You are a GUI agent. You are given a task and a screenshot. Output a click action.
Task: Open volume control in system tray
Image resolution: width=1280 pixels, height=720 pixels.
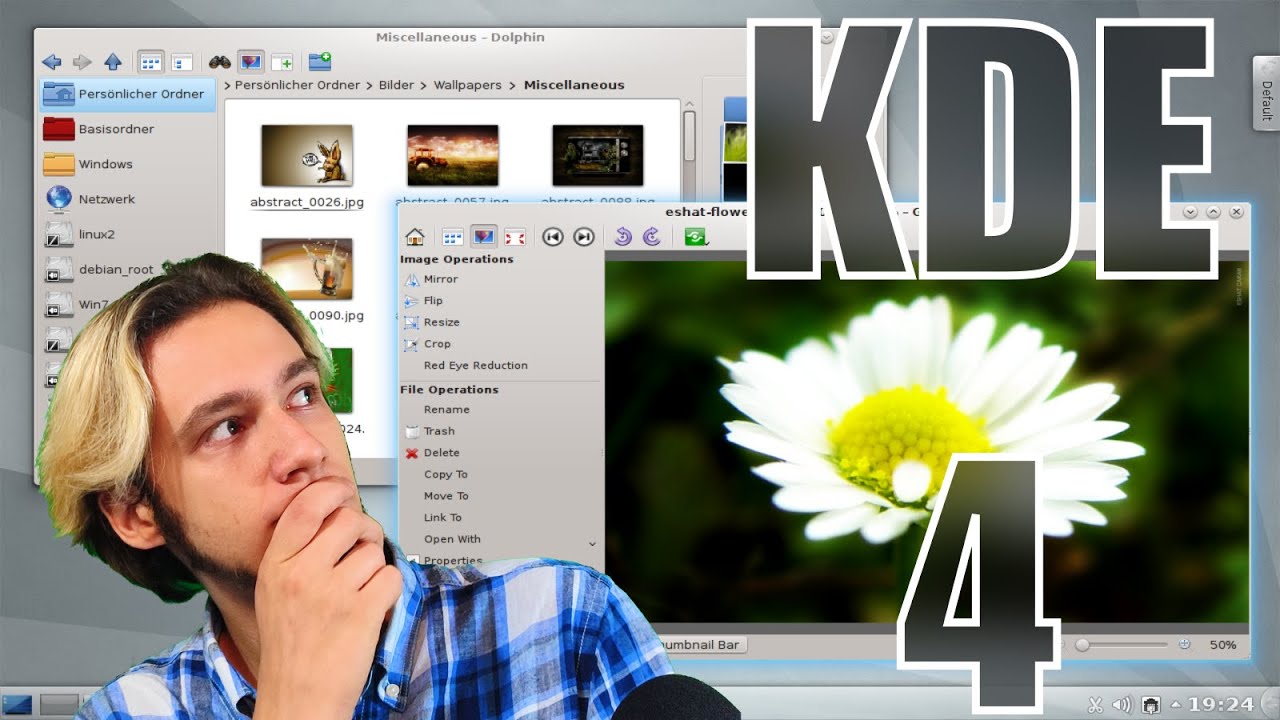click(x=1122, y=704)
